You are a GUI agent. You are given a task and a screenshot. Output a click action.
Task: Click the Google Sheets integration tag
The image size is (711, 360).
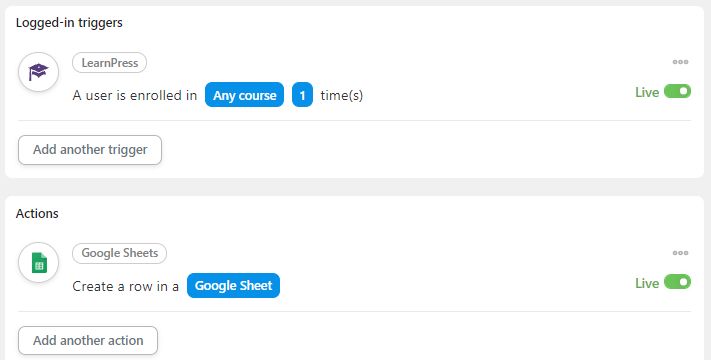tap(120, 253)
